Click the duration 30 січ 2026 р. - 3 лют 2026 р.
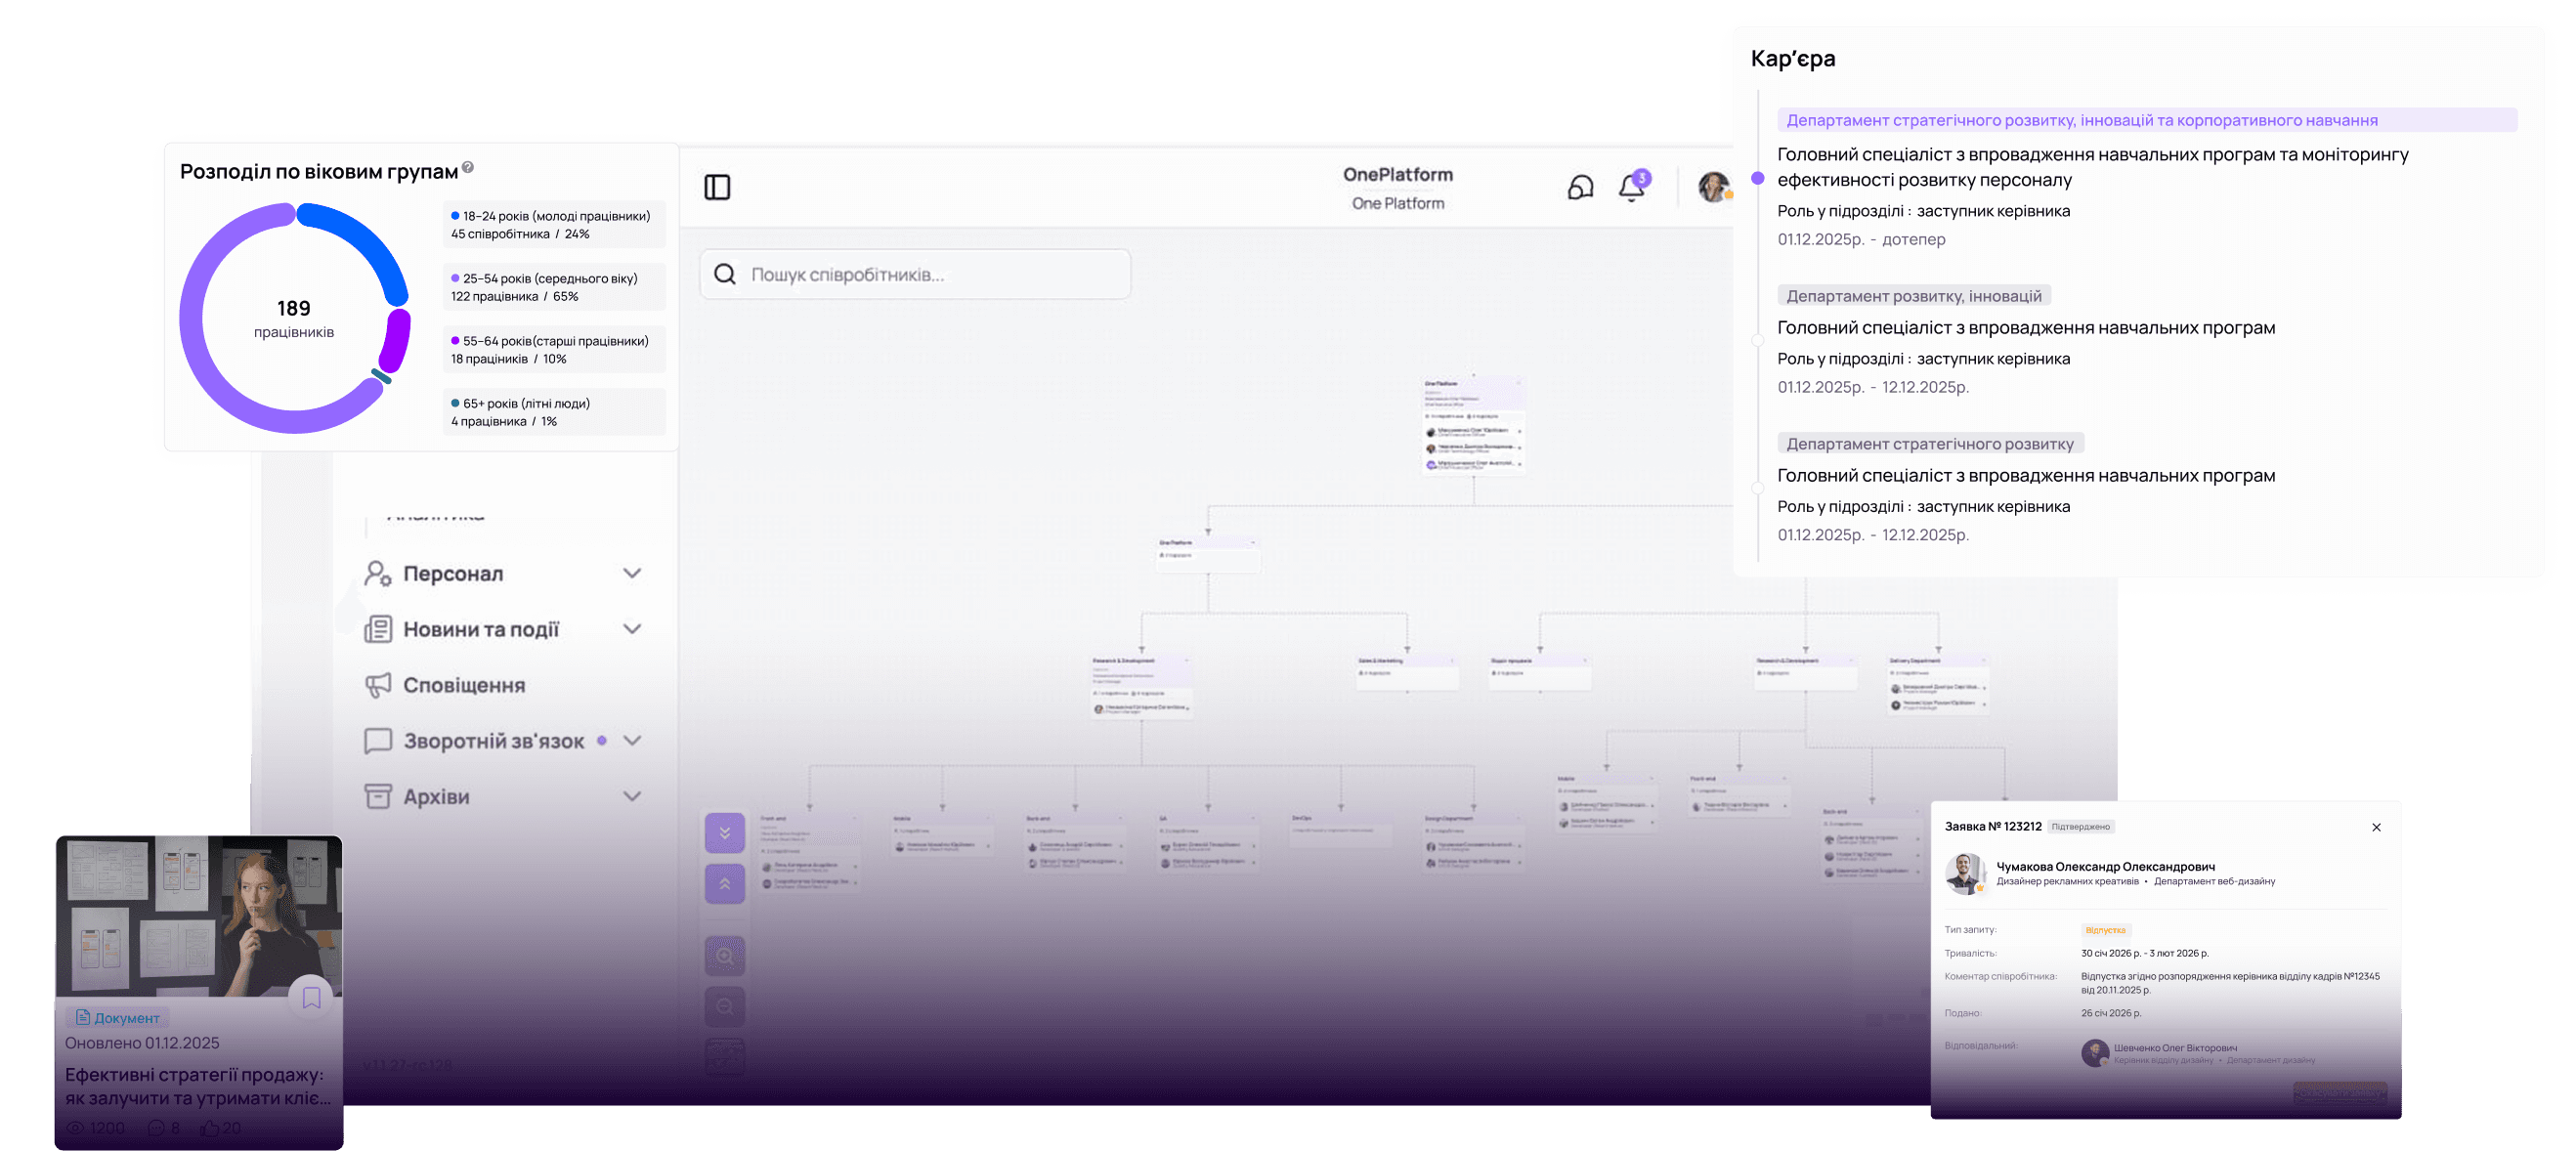 tap(2144, 953)
